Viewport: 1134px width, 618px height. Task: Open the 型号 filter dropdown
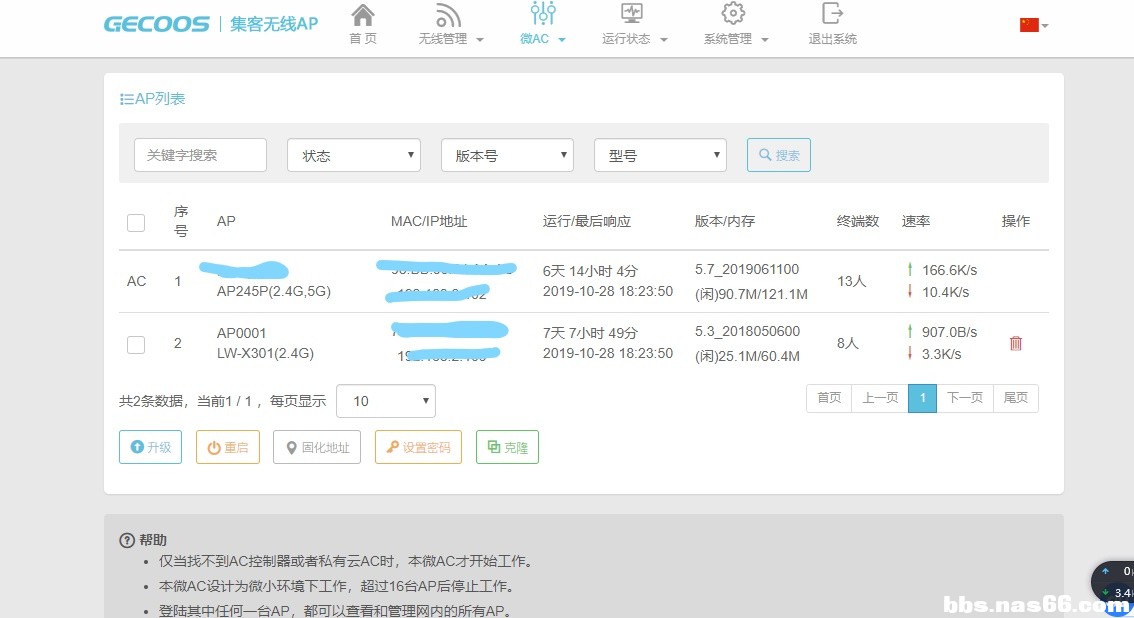pyautogui.click(x=660, y=155)
